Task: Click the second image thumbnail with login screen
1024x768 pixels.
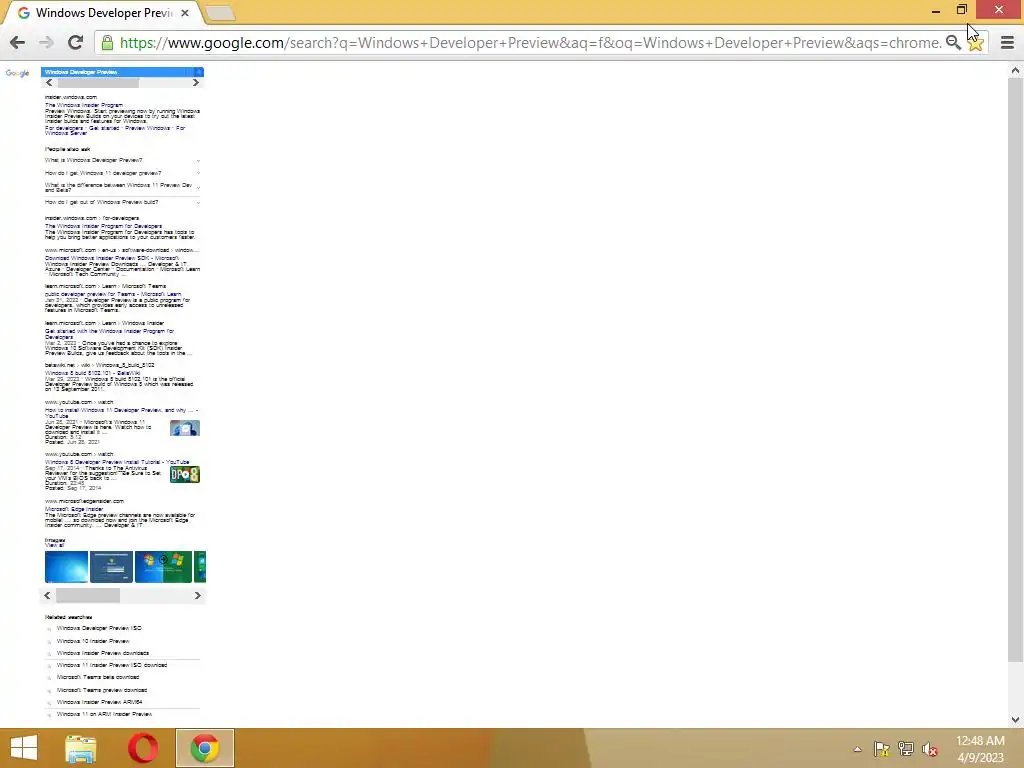Action: [x=112, y=567]
